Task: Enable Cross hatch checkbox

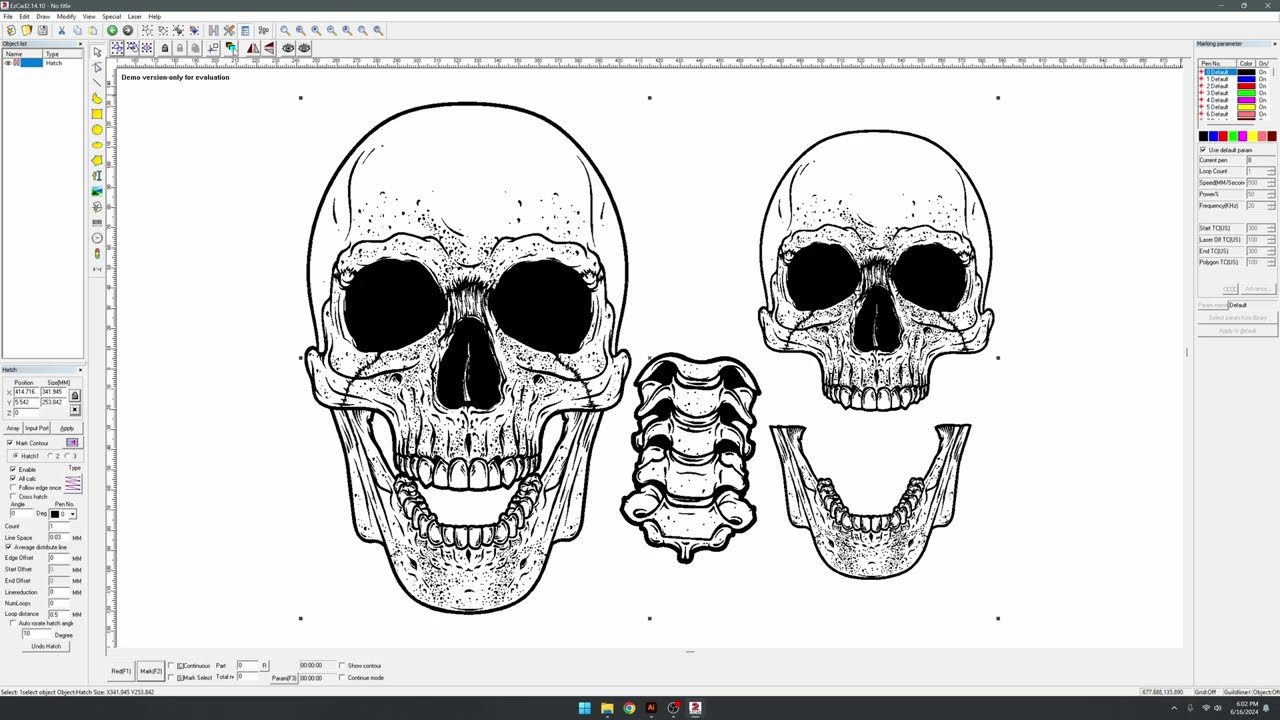Action: 13,496
